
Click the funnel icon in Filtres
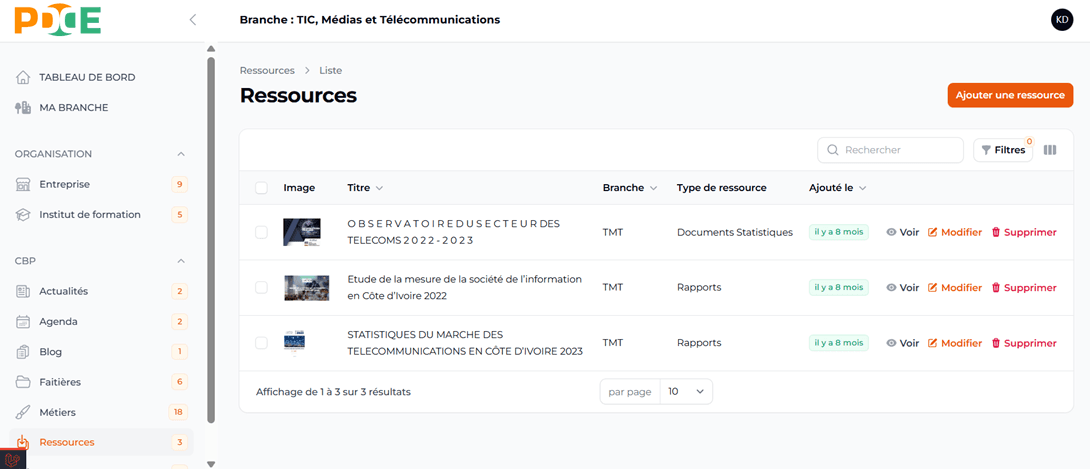(986, 150)
